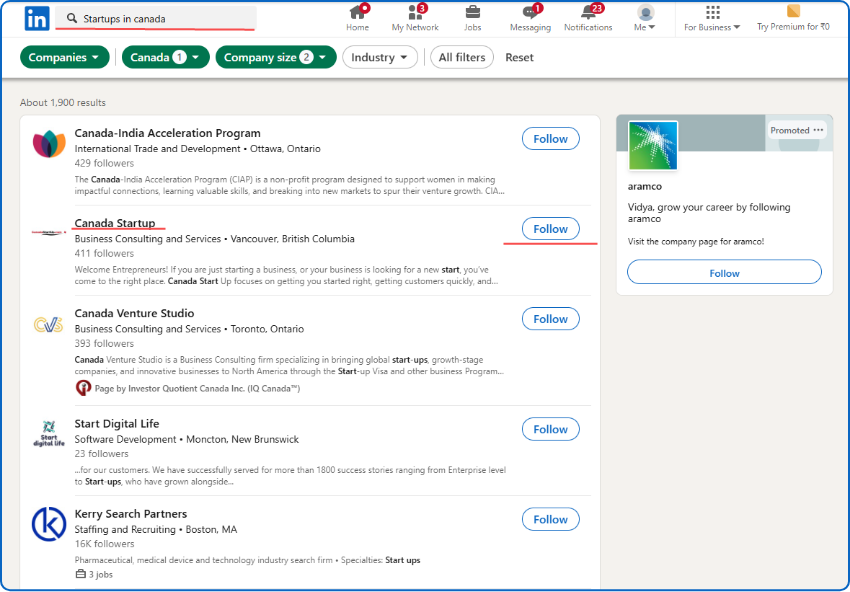Expand the Company size filter

click(276, 57)
